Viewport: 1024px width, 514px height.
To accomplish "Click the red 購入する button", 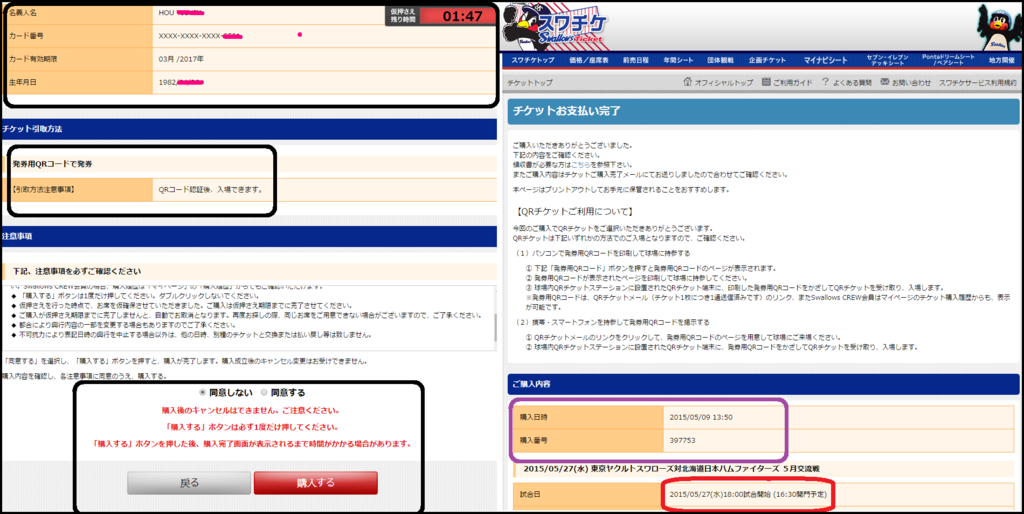I will pyautogui.click(x=315, y=483).
